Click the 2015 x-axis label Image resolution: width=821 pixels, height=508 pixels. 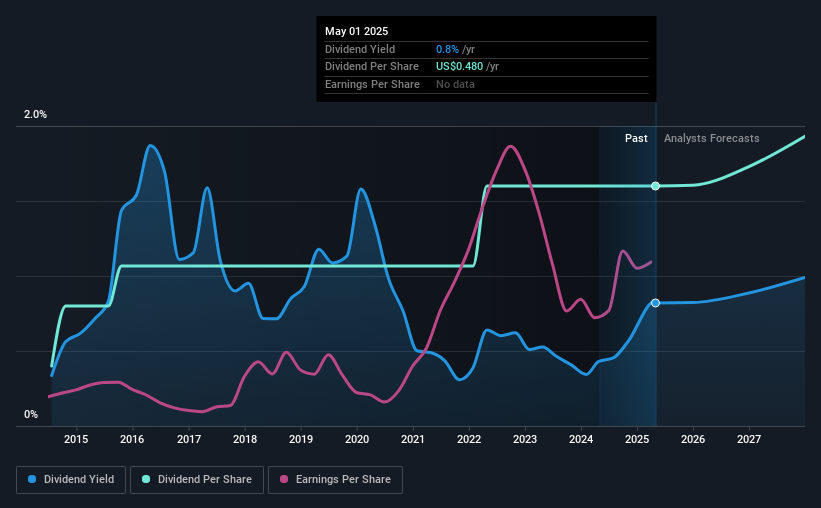coord(76,439)
